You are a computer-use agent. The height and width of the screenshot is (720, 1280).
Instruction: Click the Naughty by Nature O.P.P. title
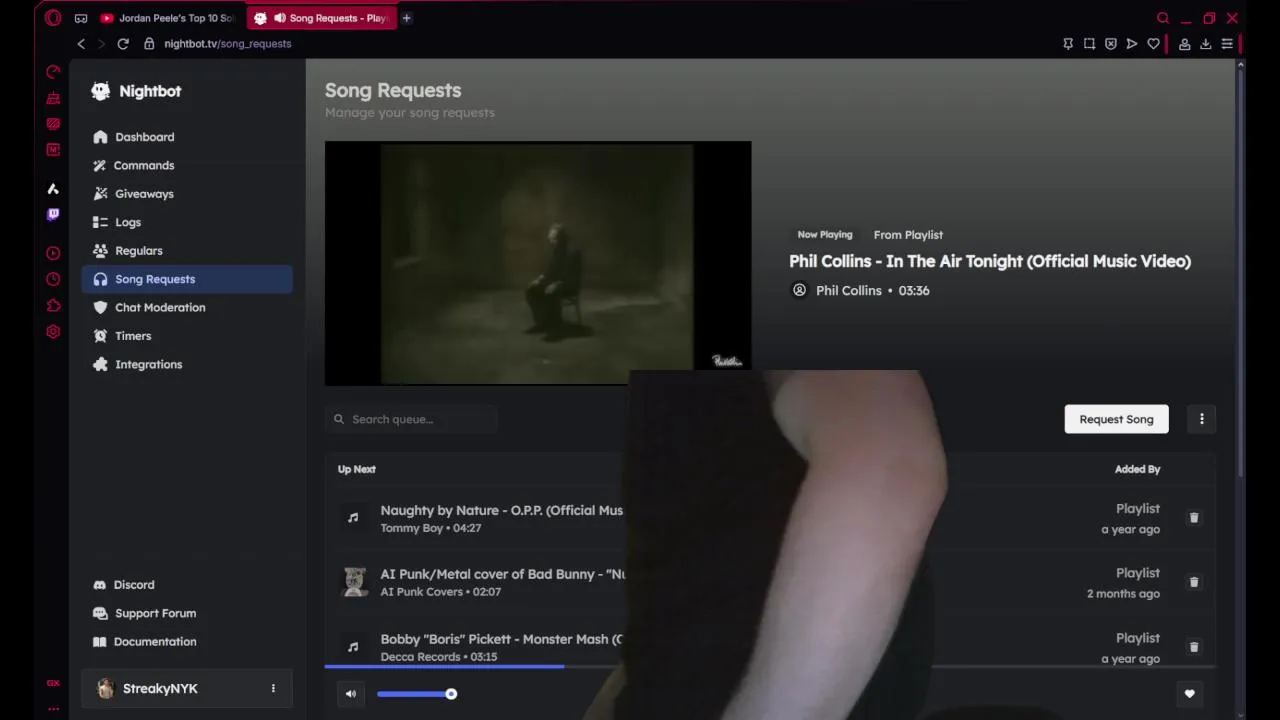coord(502,510)
